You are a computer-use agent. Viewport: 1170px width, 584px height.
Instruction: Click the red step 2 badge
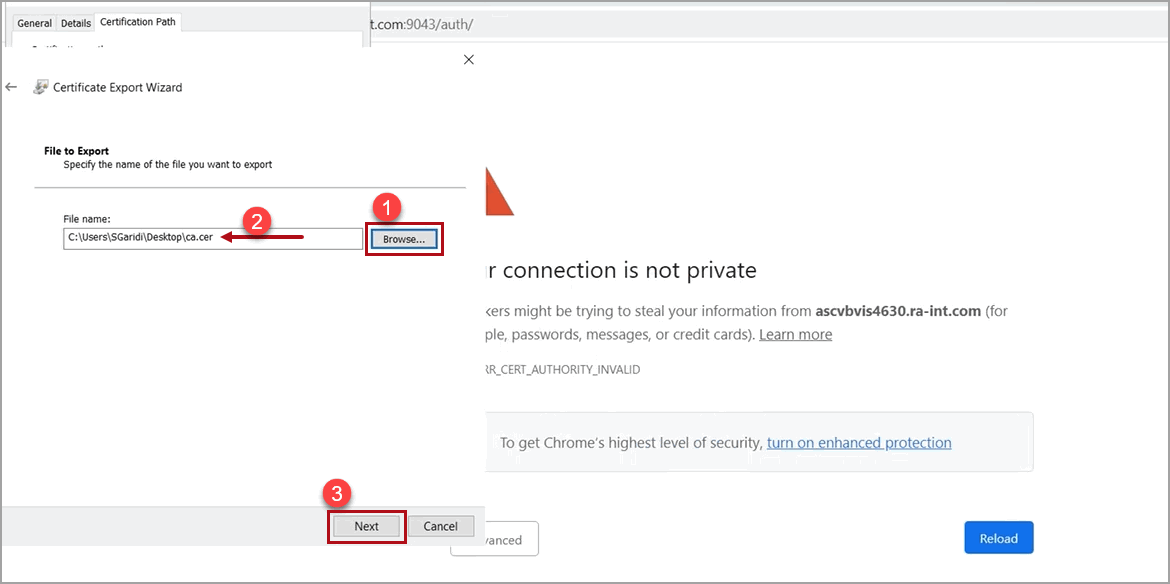click(257, 221)
